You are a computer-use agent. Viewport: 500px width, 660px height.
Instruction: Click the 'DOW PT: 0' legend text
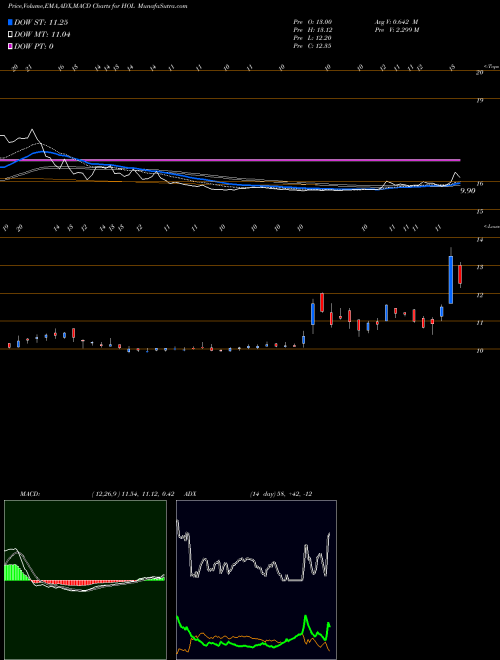pos(33,46)
